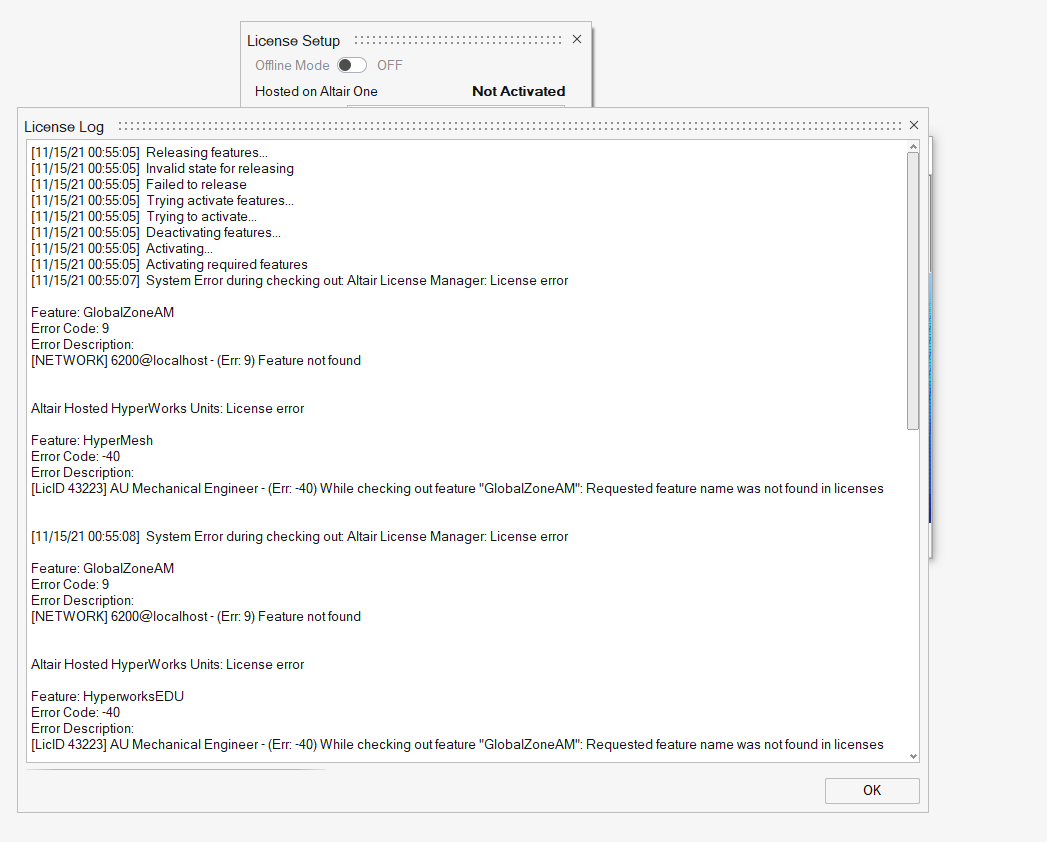This screenshot has height=842, width=1047.
Task: Toggle the Offline Mode switch
Action: 351,65
